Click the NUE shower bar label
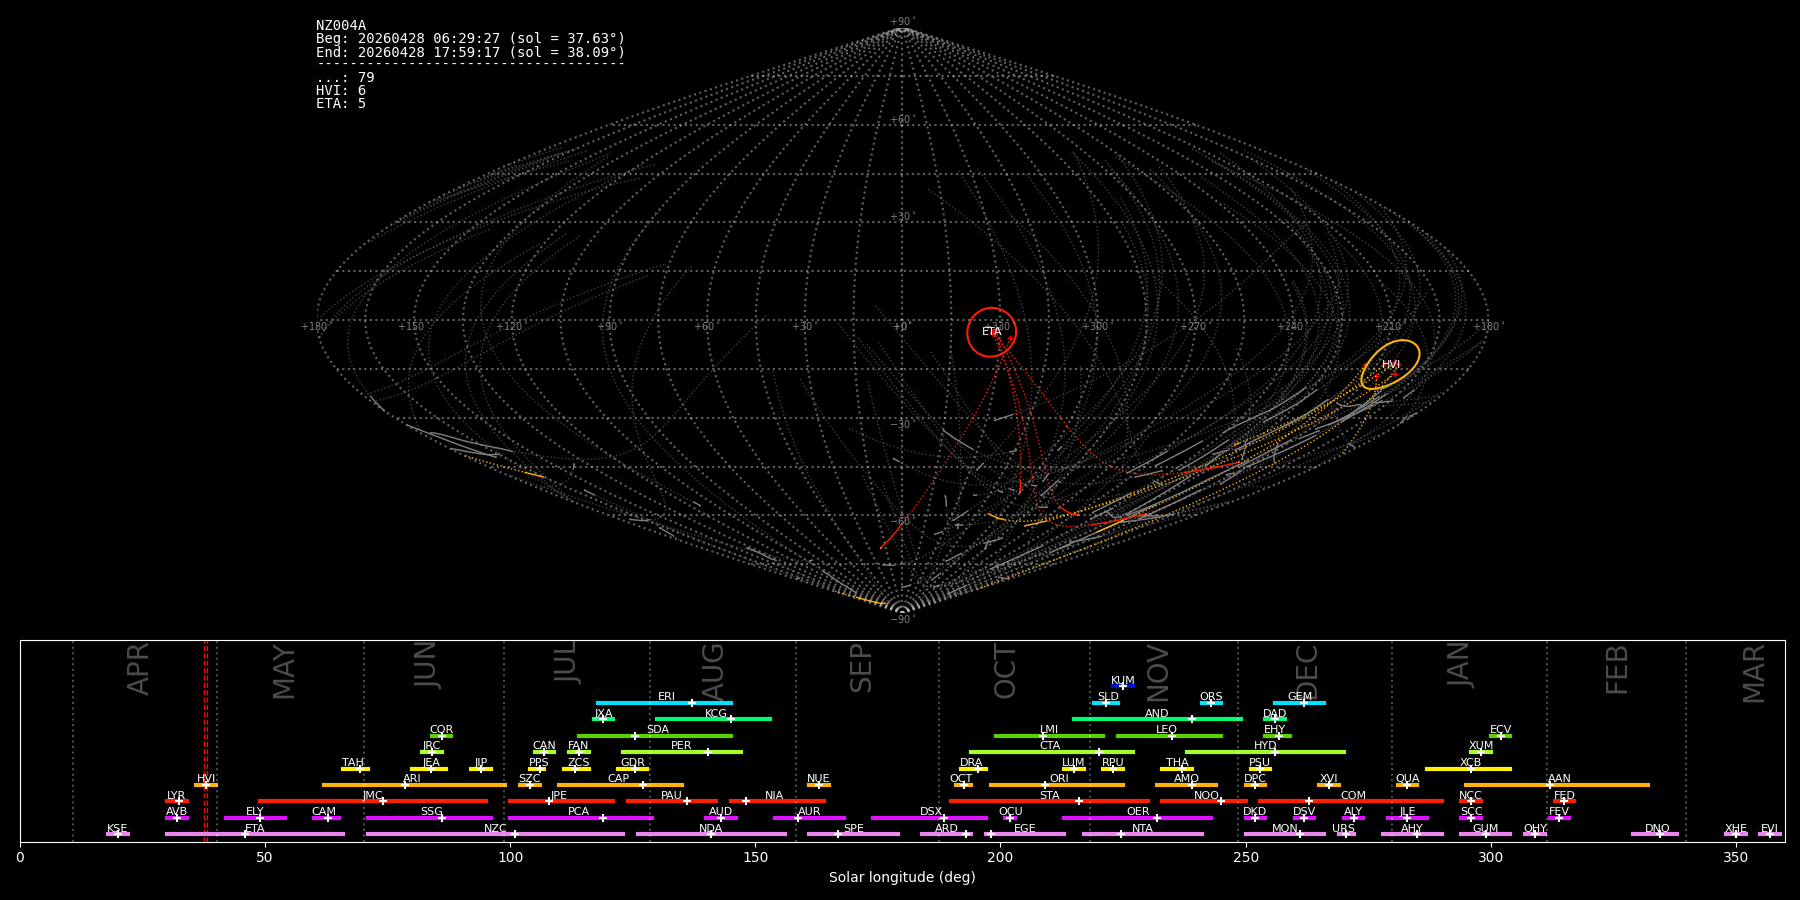Viewport: 1800px width, 900px height. point(818,779)
